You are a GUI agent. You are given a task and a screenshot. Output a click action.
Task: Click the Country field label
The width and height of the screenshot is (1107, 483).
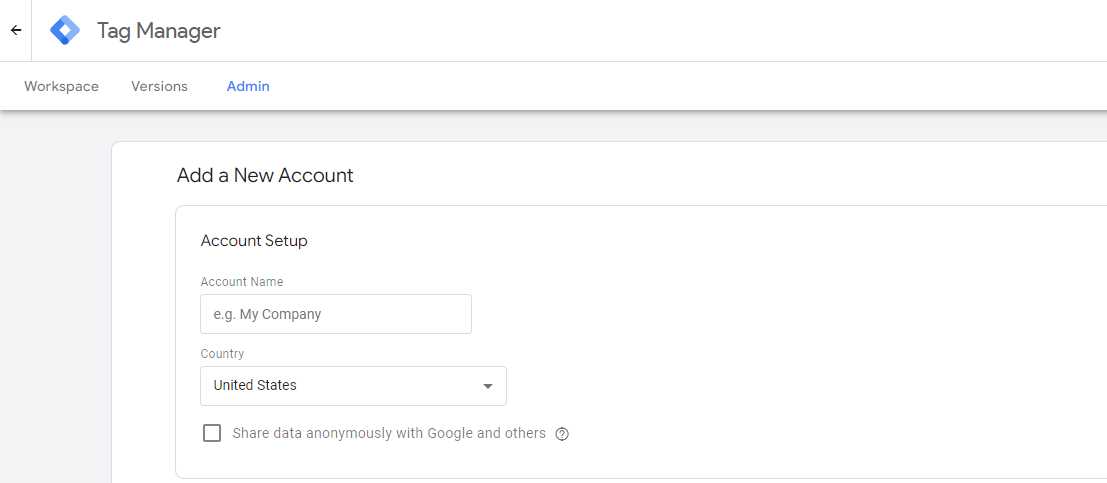coord(222,354)
